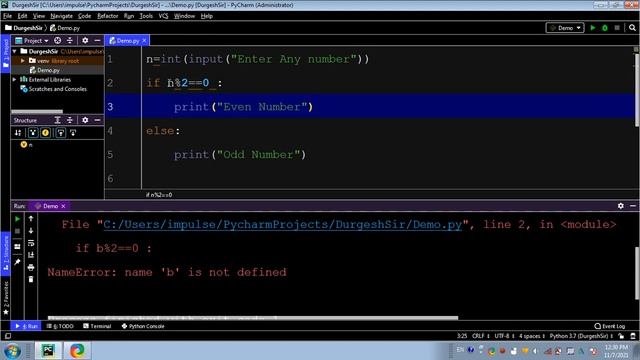Expand all in Structure panel
Screen dimensions: 640x360
point(58,120)
